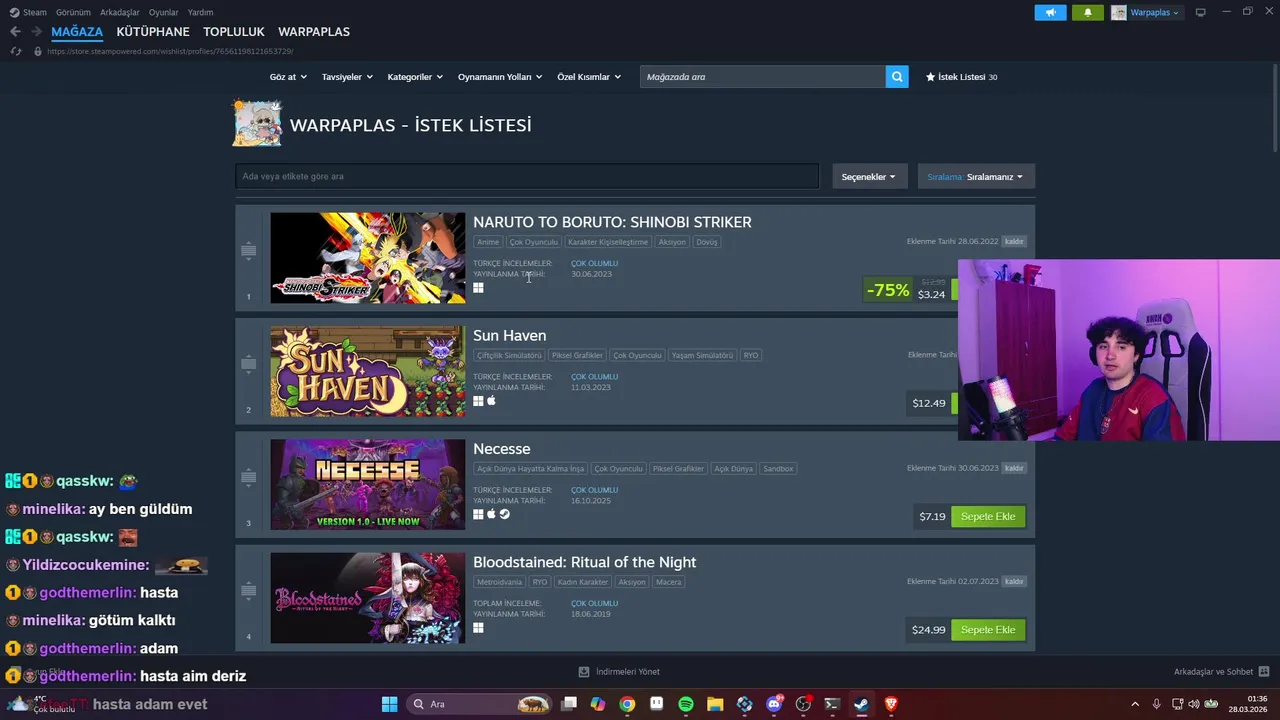Expand the Göz at dropdown
The width and height of the screenshot is (1280, 720).
288,77
